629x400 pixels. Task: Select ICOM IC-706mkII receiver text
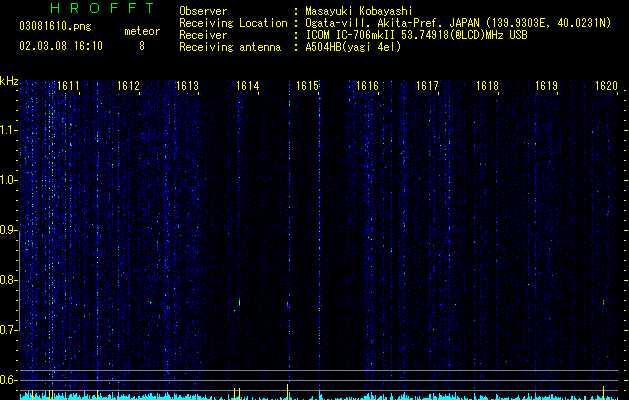coord(416,35)
